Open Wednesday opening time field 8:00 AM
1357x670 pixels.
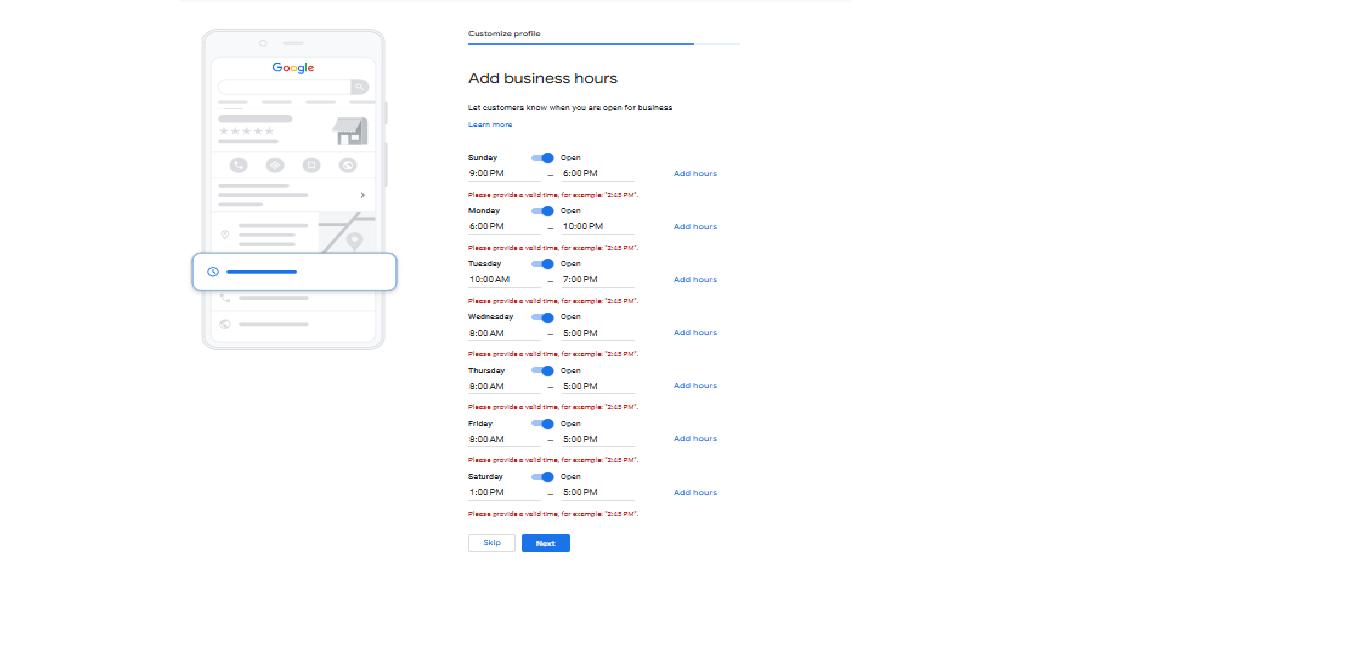coord(504,333)
